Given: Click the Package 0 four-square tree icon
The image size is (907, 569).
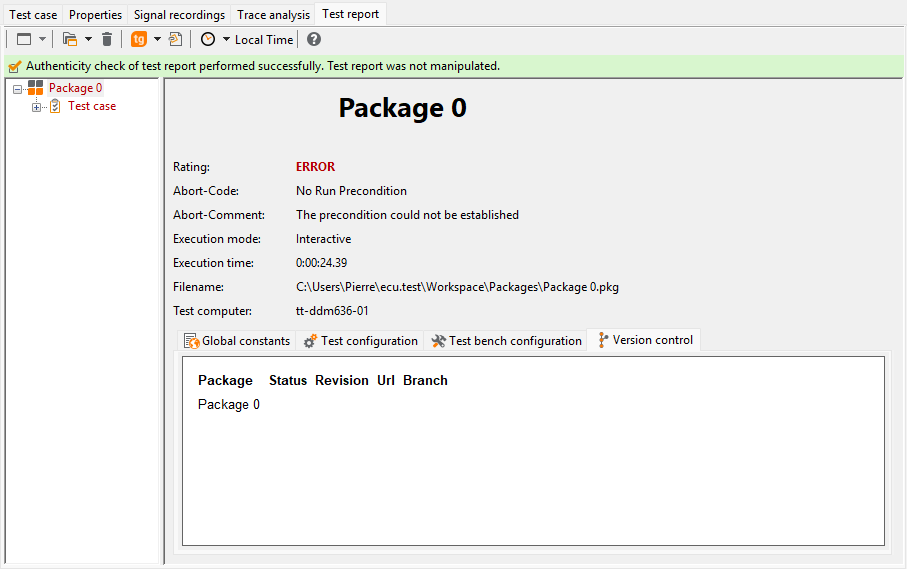Looking at the screenshot, I should (35, 88).
